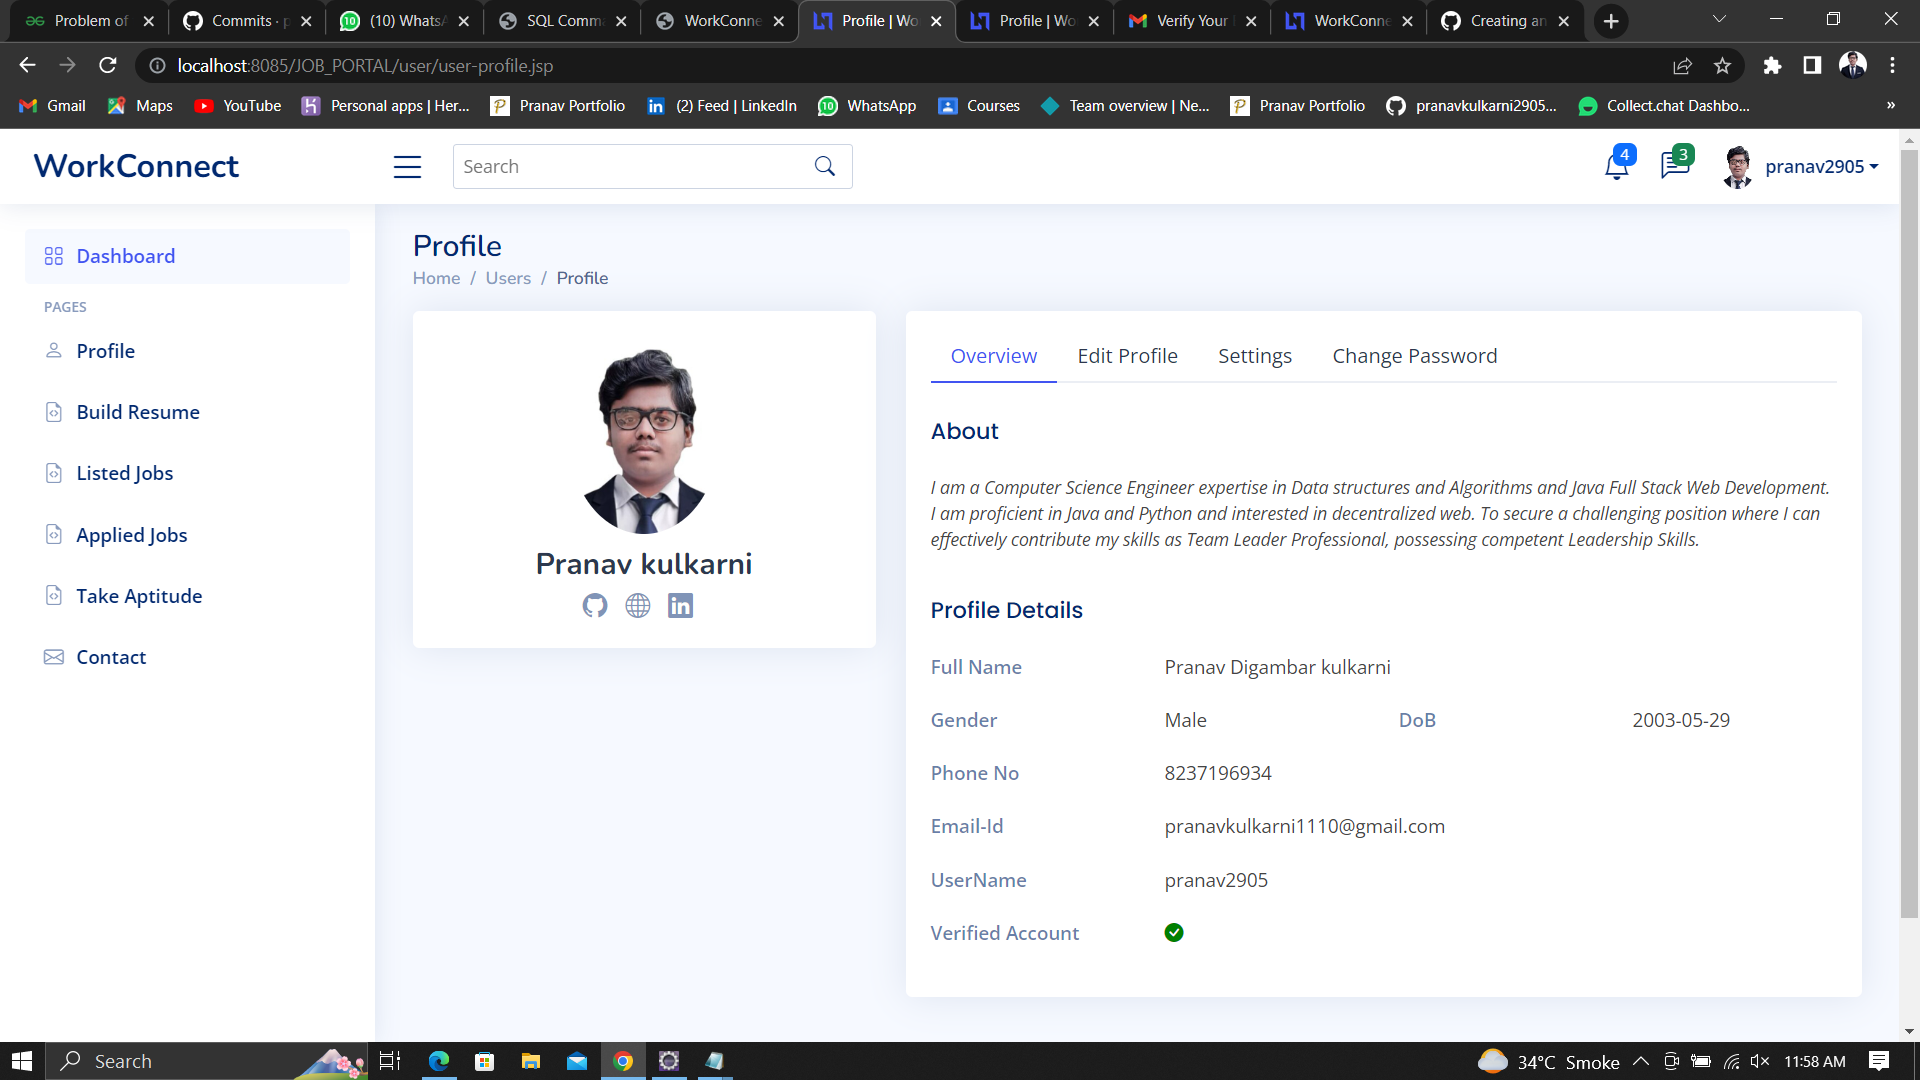
Task: Click the Home breadcrumb link
Action: 436,278
